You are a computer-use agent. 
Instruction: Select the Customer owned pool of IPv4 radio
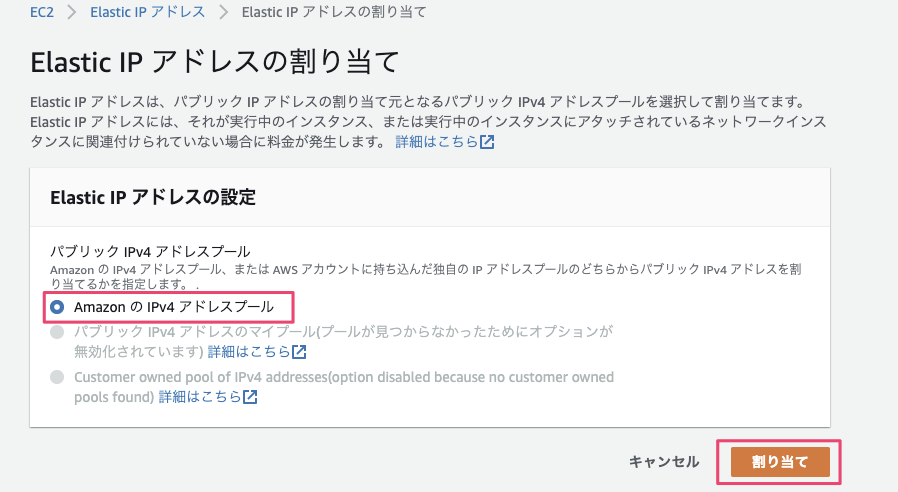pos(57,377)
